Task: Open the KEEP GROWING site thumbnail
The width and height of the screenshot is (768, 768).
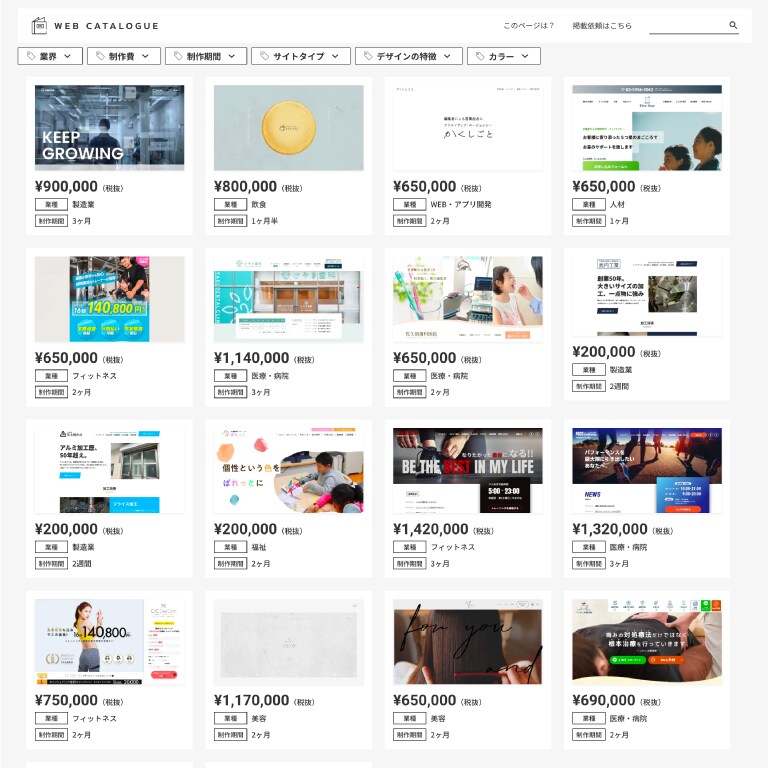Action: [109, 127]
